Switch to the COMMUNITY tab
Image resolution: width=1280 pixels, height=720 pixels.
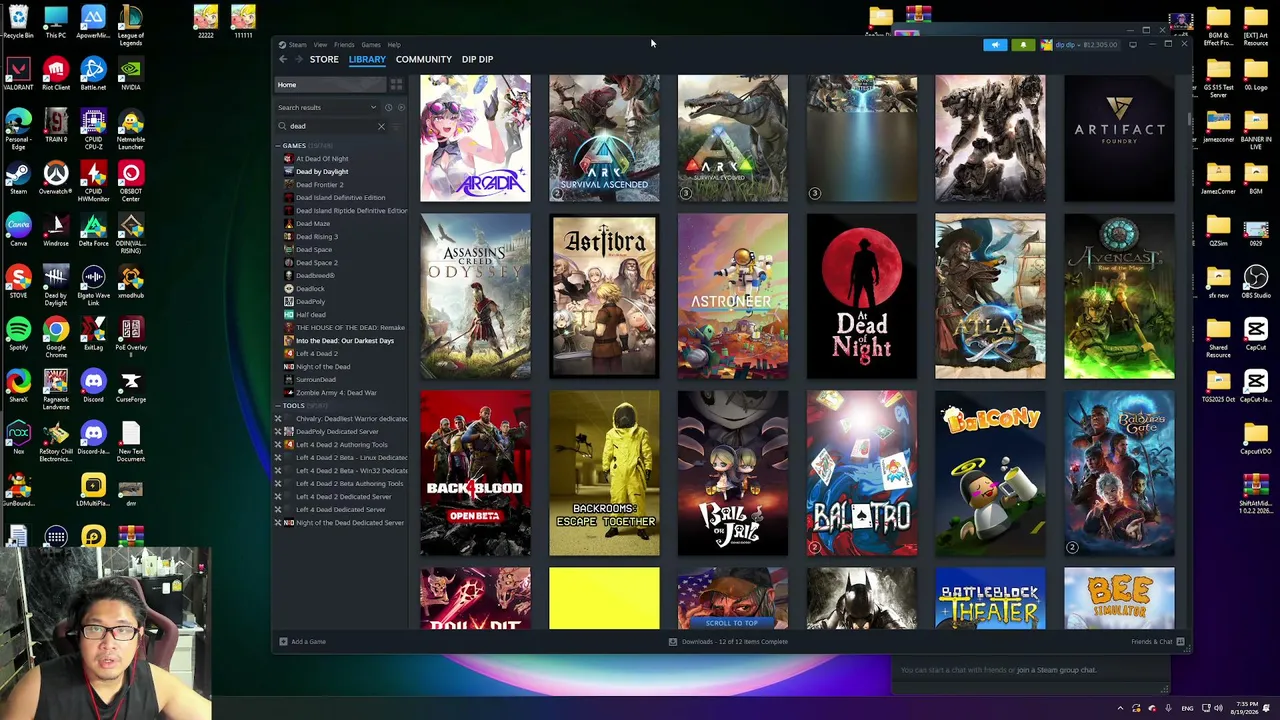click(x=424, y=59)
